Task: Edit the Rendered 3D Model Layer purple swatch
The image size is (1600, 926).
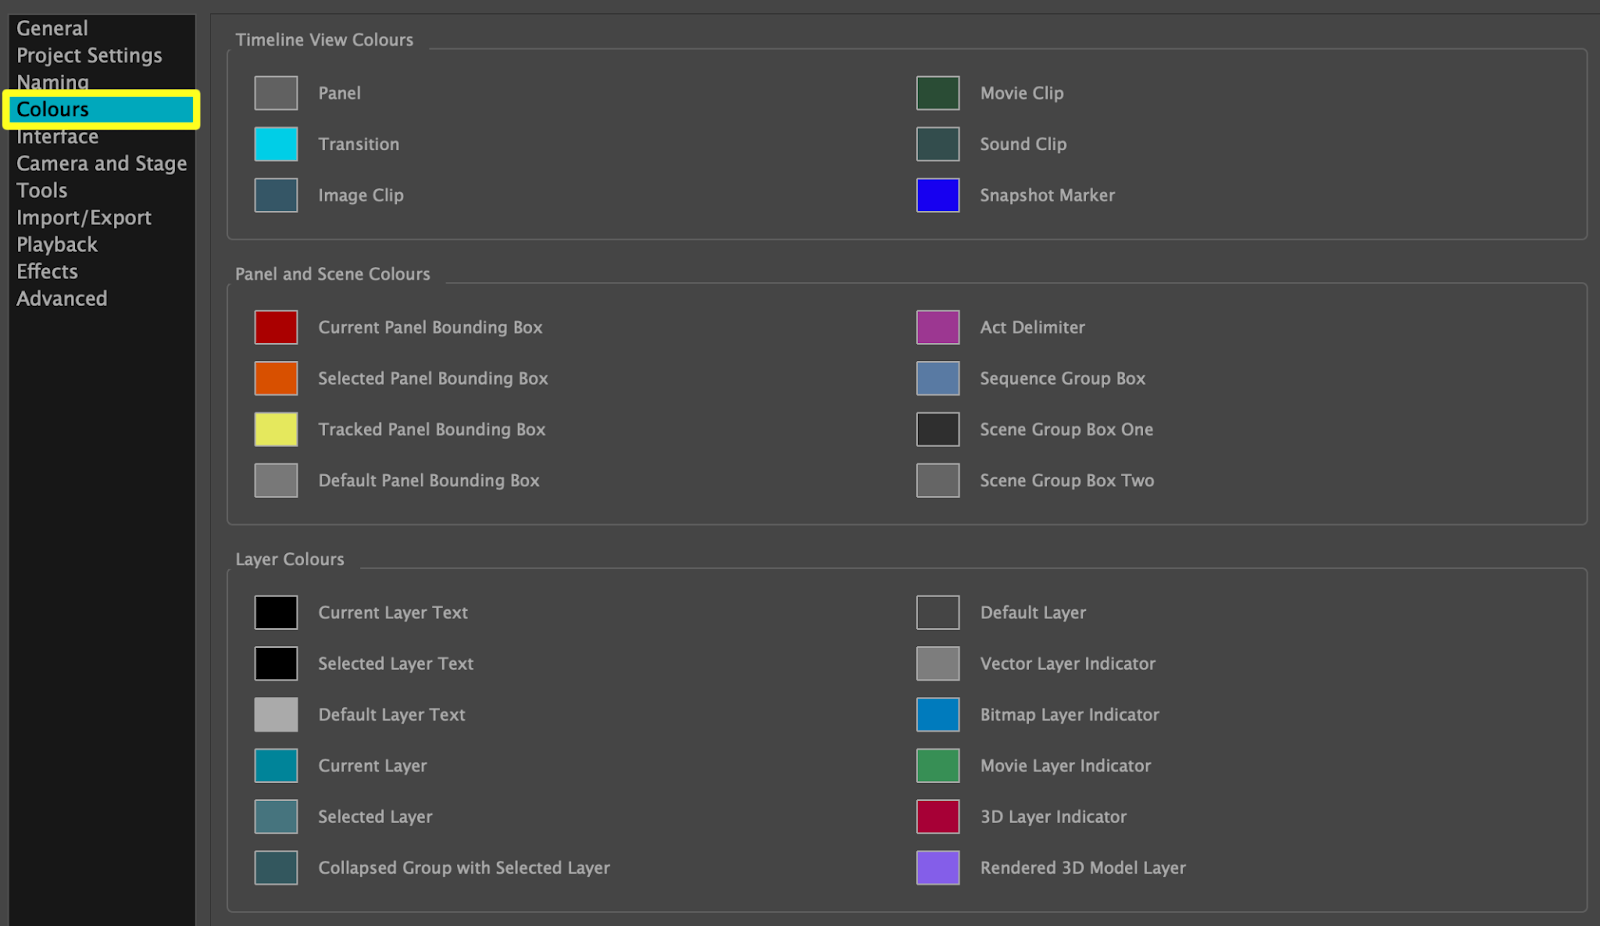Action: (x=937, y=867)
